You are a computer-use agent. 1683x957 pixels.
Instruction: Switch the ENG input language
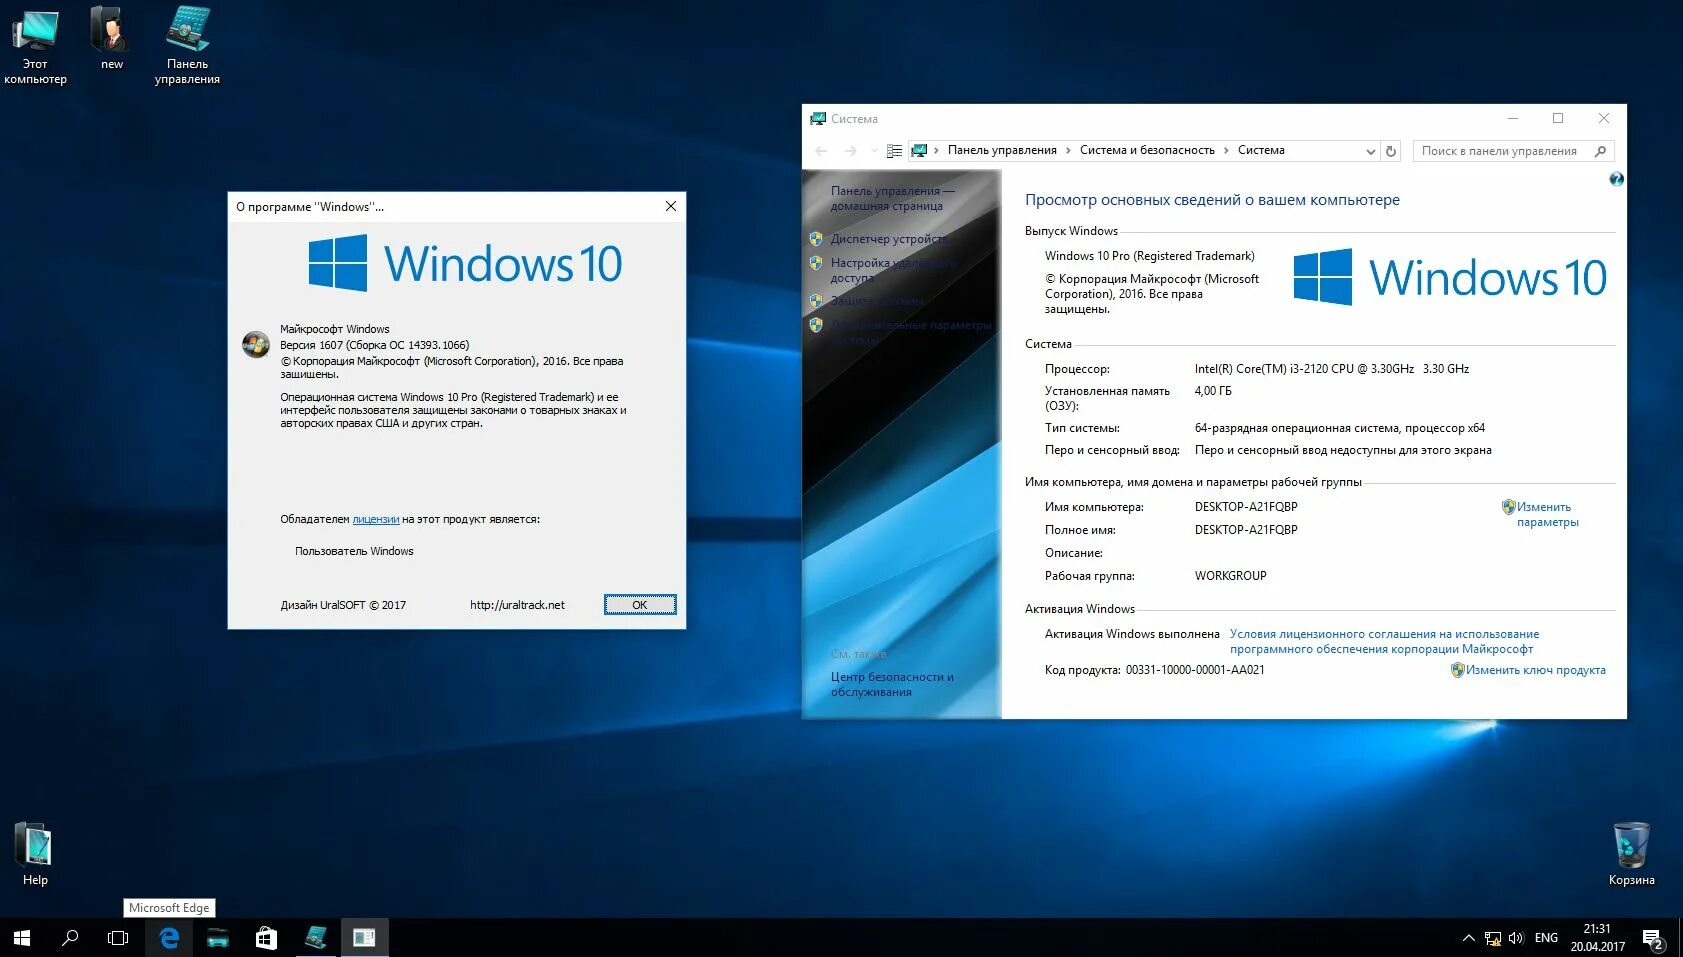(x=1546, y=938)
